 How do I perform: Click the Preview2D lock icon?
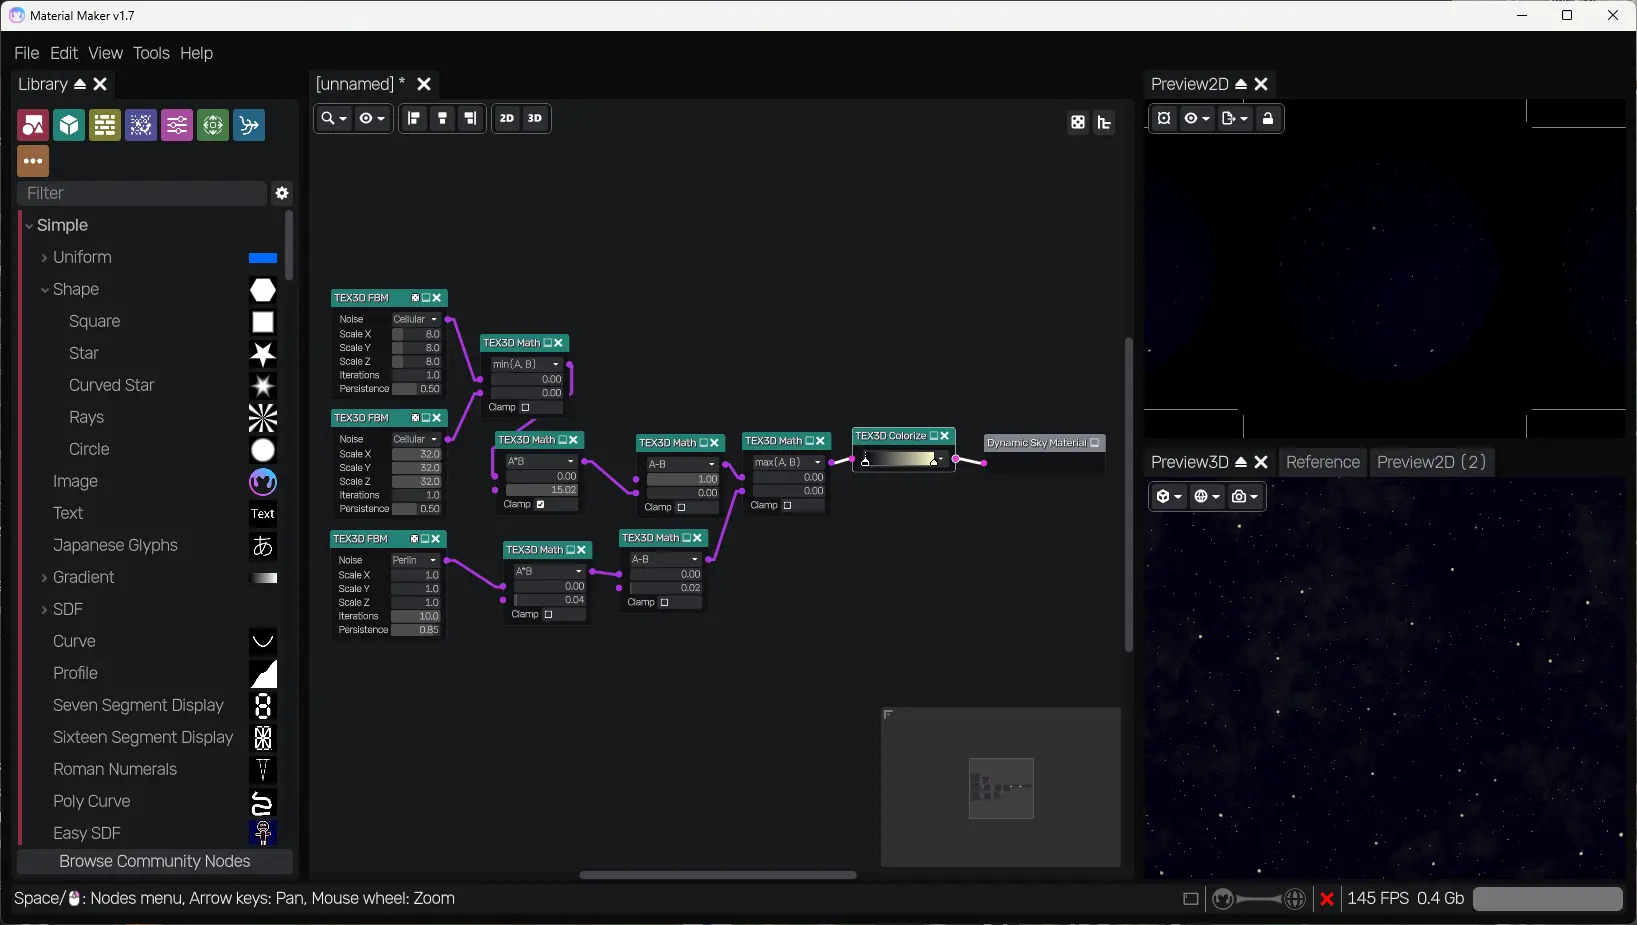coord(1268,118)
